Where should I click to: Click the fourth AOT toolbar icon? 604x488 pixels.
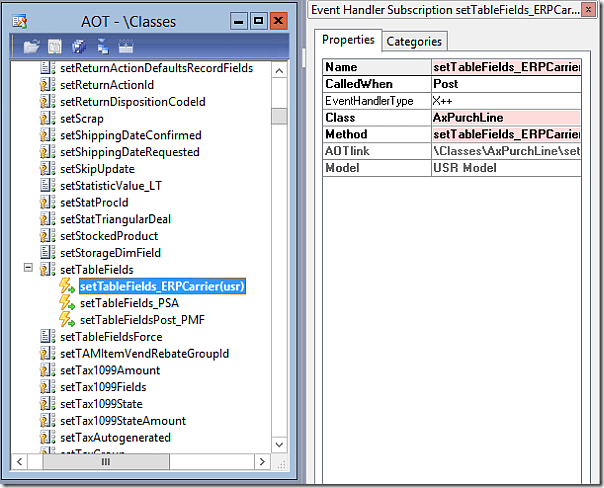102,46
